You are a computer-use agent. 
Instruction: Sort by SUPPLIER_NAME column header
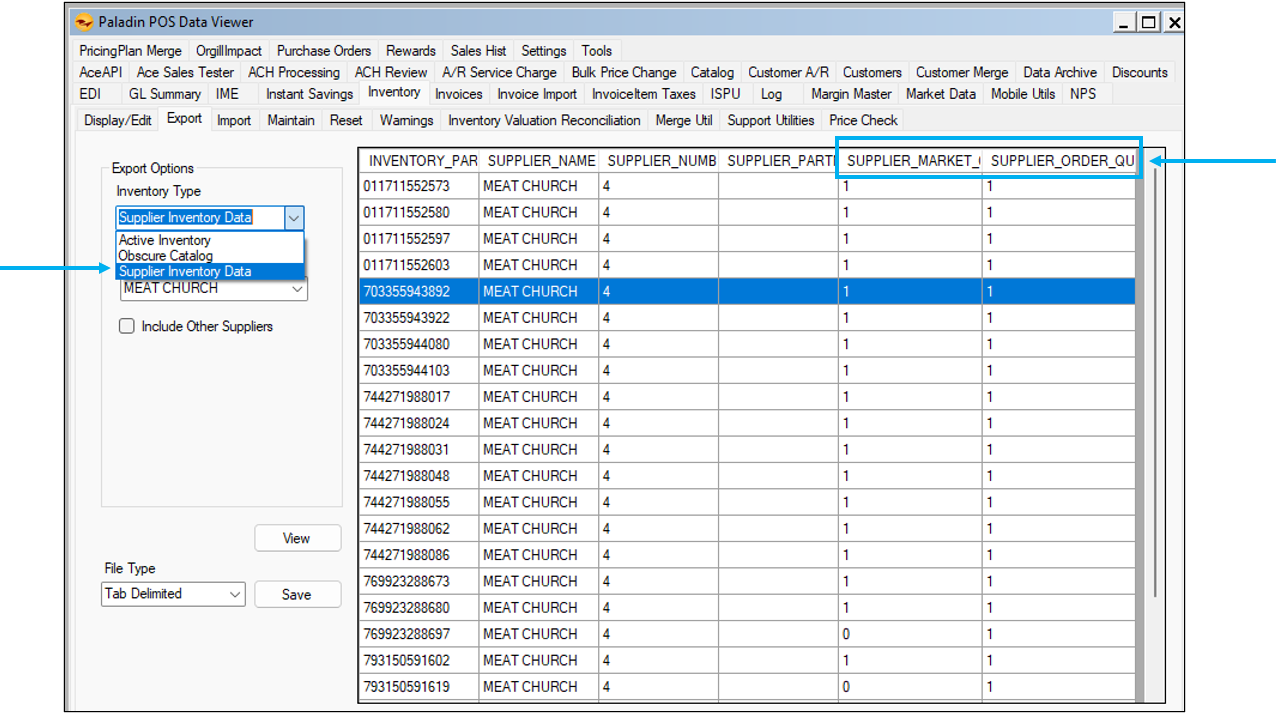[538, 161]
